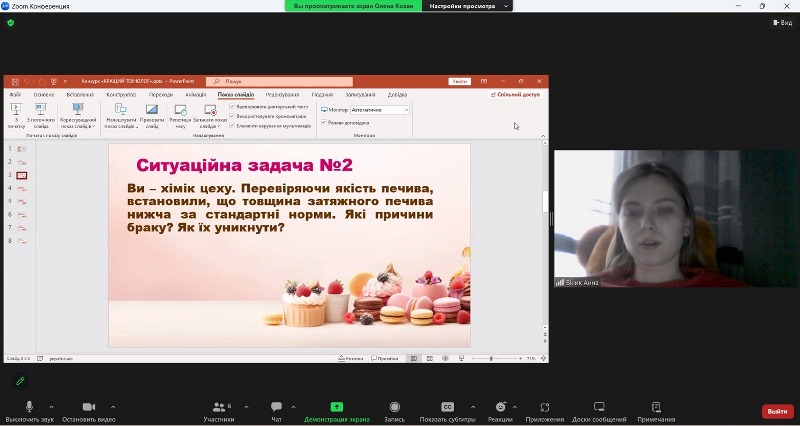Click the zoom out minus in status bar

click(472, 359)
